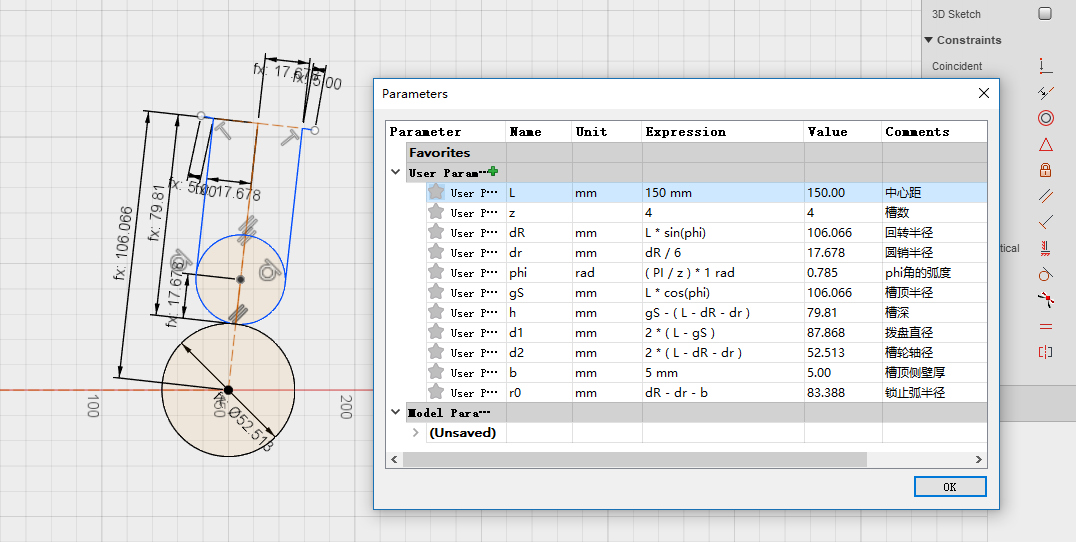Click the Parameter column header
This screenshot has width=1076, height=542.
(446, 132)
